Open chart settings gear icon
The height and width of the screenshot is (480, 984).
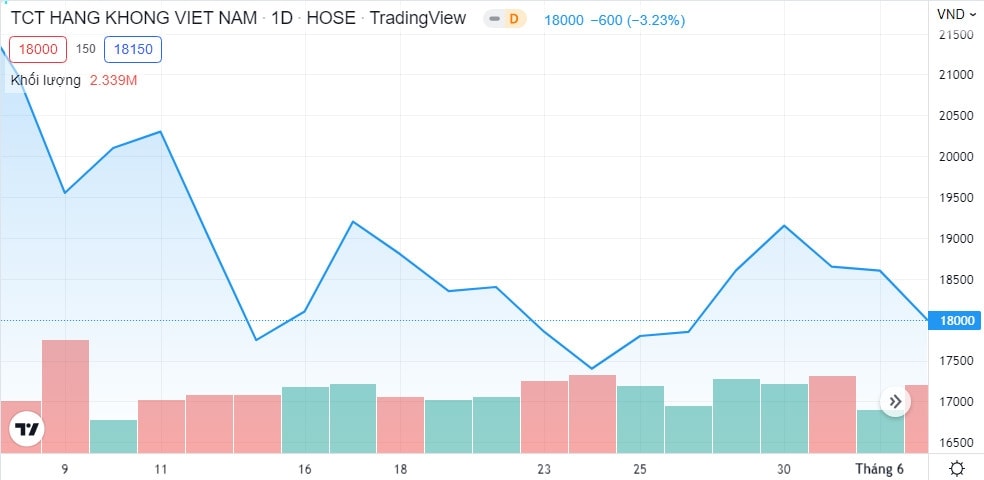point(956,469)
